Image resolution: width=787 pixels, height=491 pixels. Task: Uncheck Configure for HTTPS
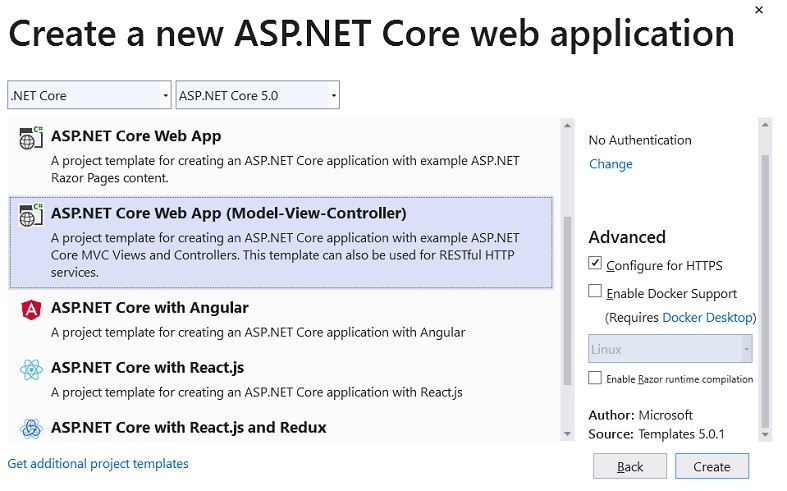pyautogui.click(x=595, y=263)
